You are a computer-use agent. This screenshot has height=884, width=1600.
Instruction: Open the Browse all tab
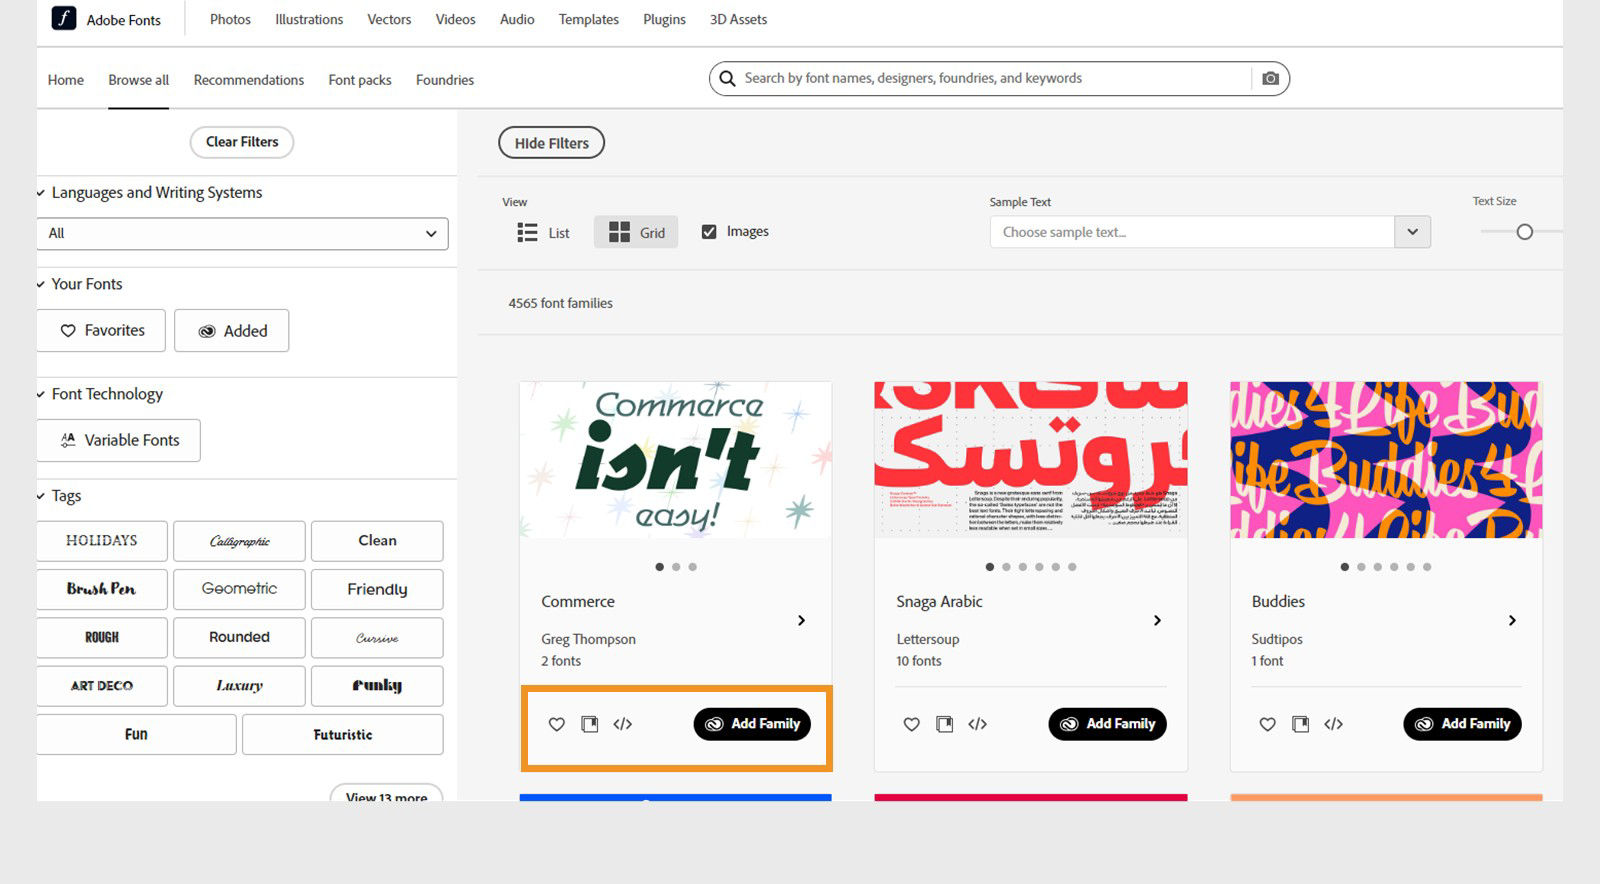[139, 80]
